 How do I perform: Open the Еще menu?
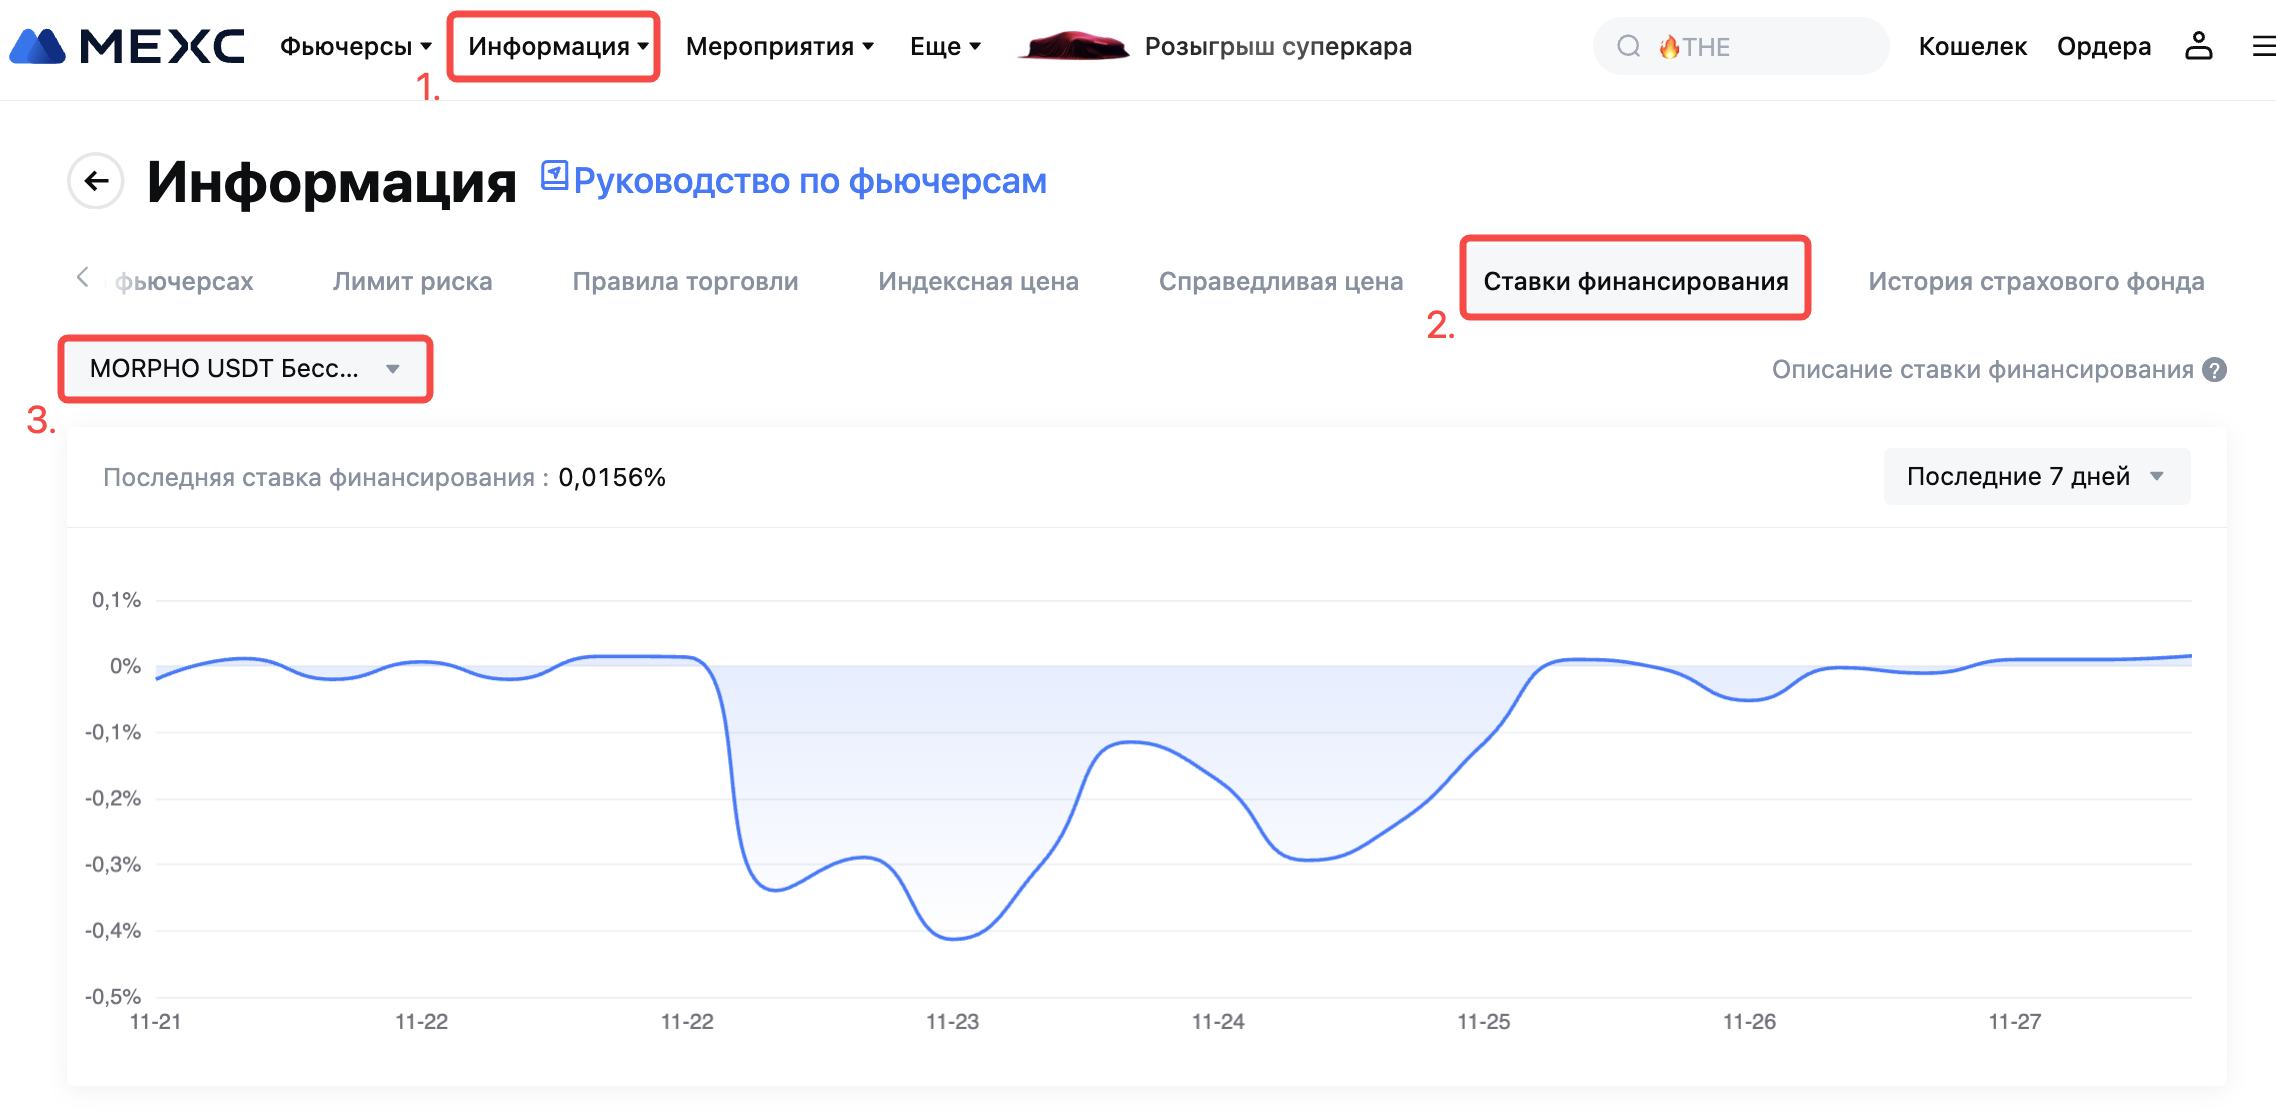coord(945,46)
